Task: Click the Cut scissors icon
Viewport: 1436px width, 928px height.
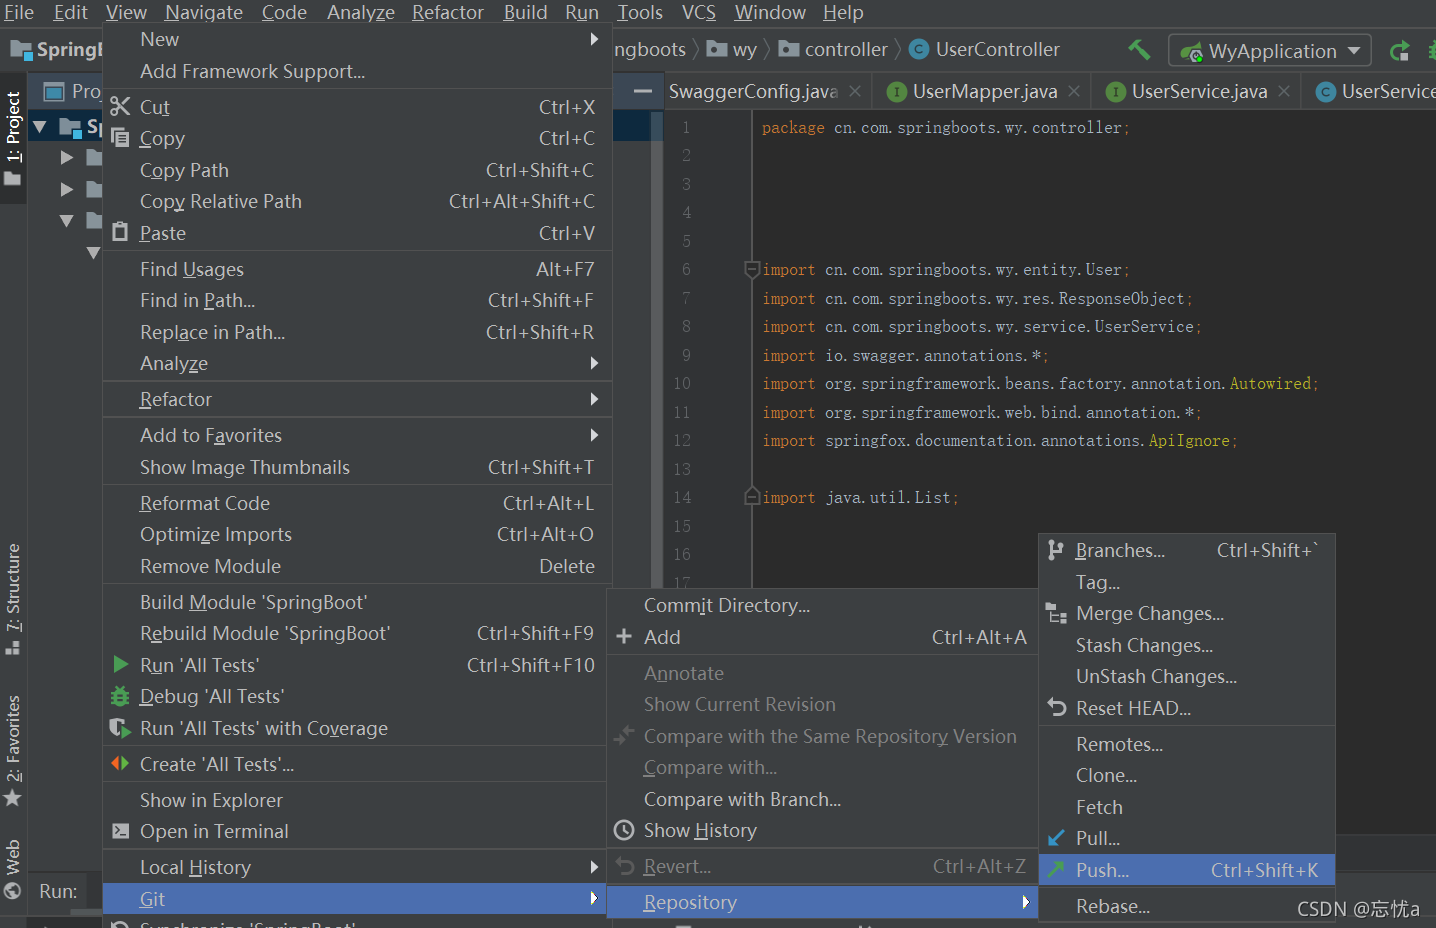Action: tap(120, 107)
